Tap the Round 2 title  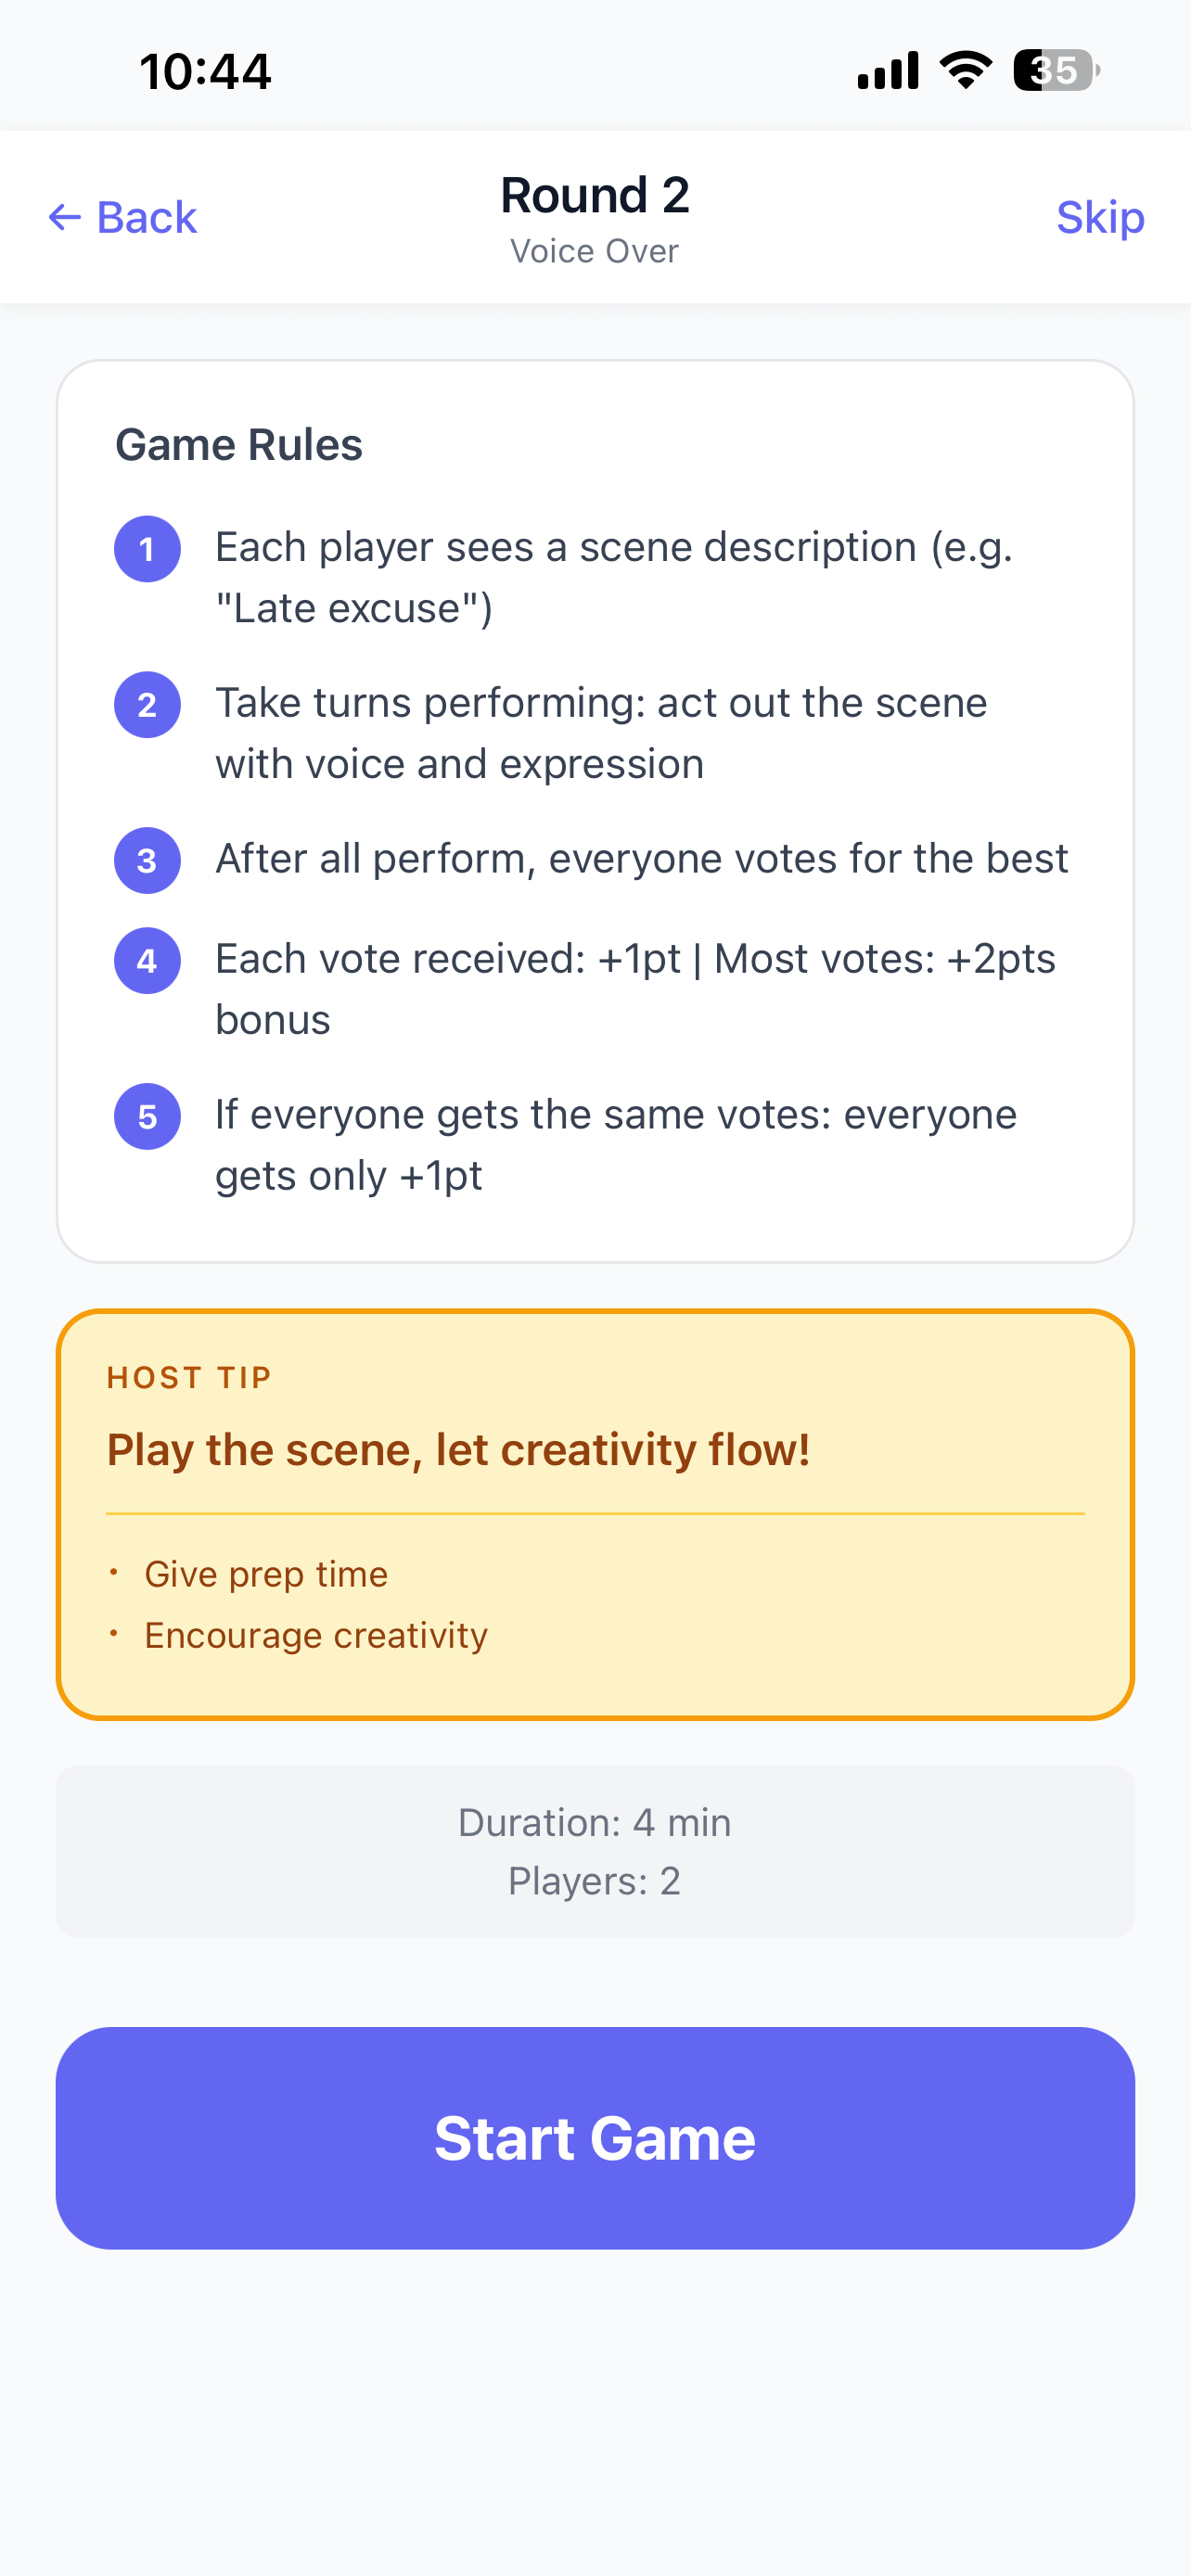click(x=595, y=195)
